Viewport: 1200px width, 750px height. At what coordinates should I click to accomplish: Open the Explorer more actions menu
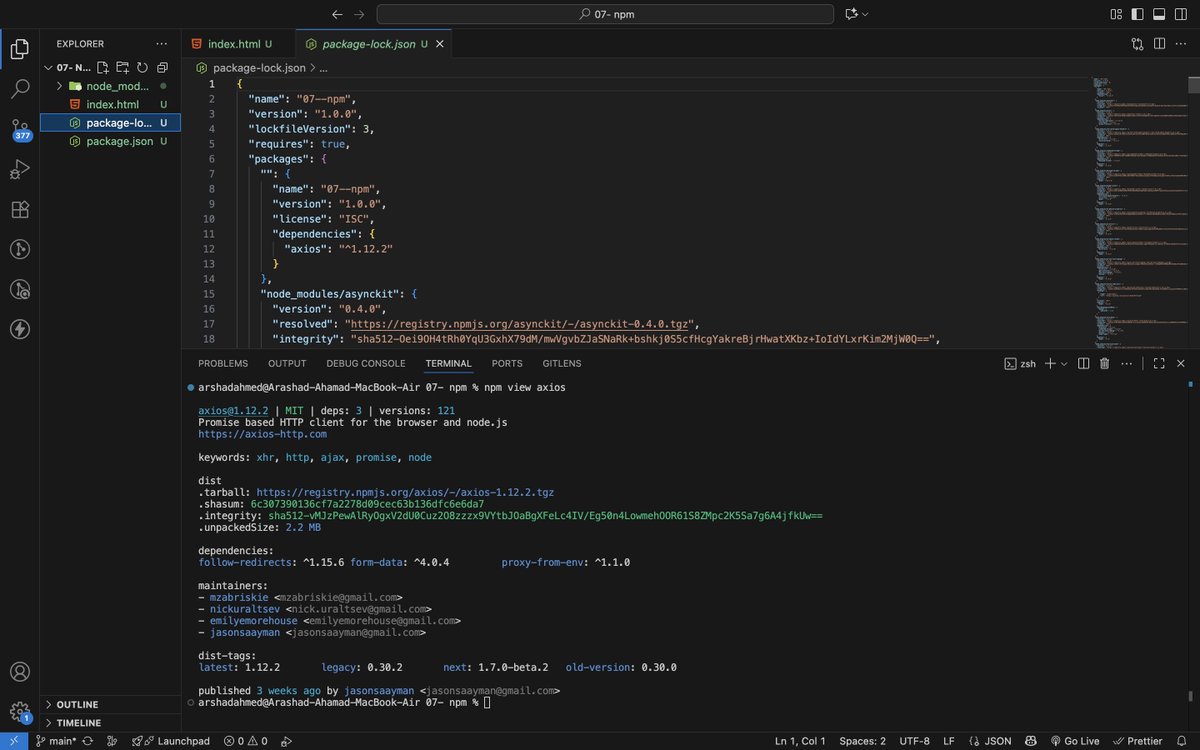pyautogui.click(x=162, y=44)
